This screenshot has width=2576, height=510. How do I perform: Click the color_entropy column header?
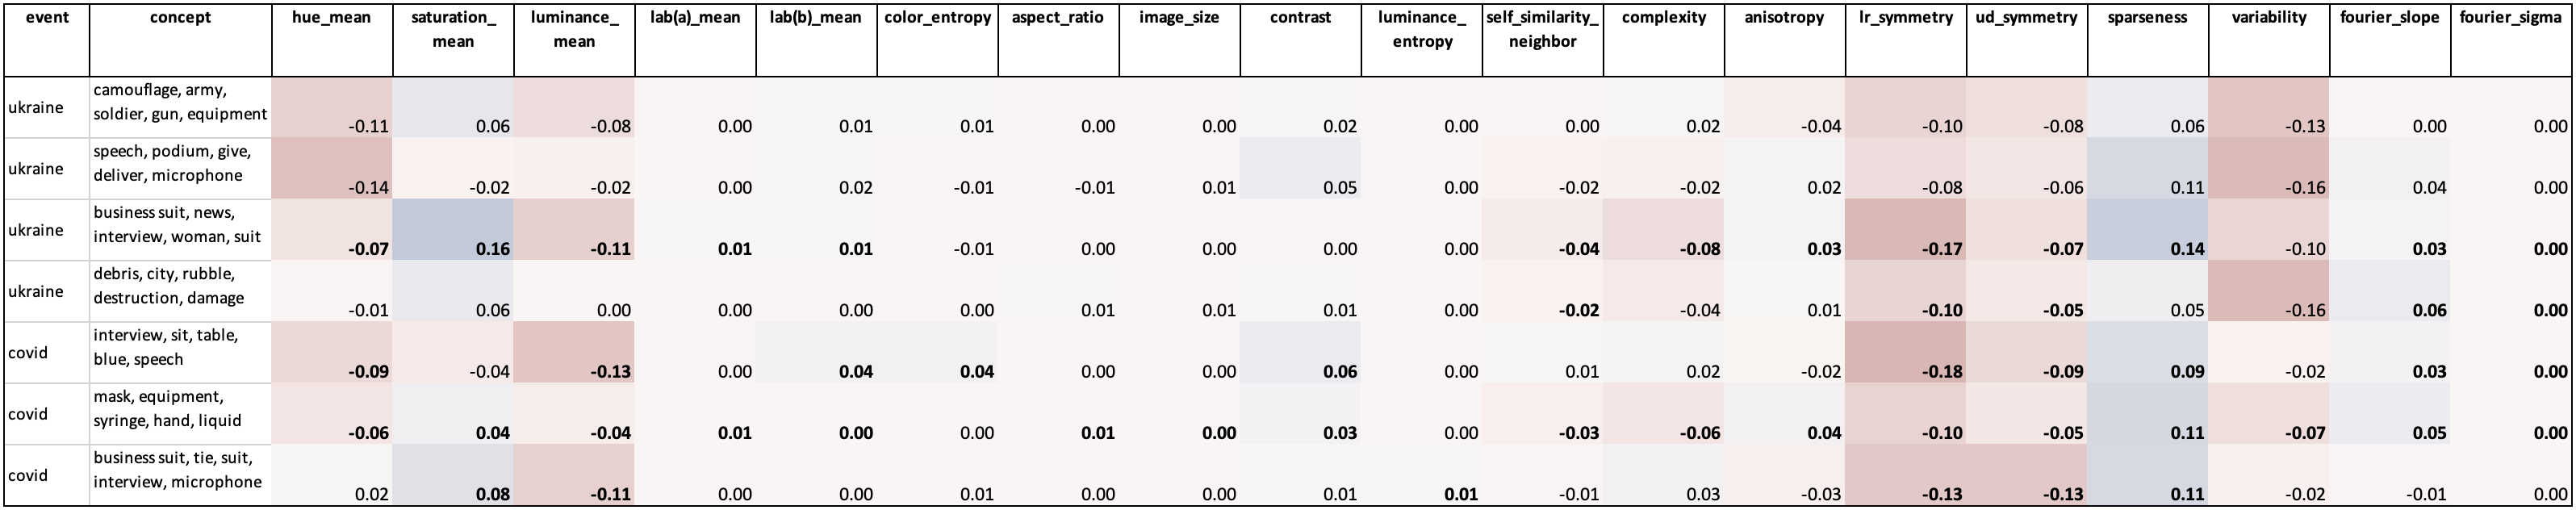point(937,18)
